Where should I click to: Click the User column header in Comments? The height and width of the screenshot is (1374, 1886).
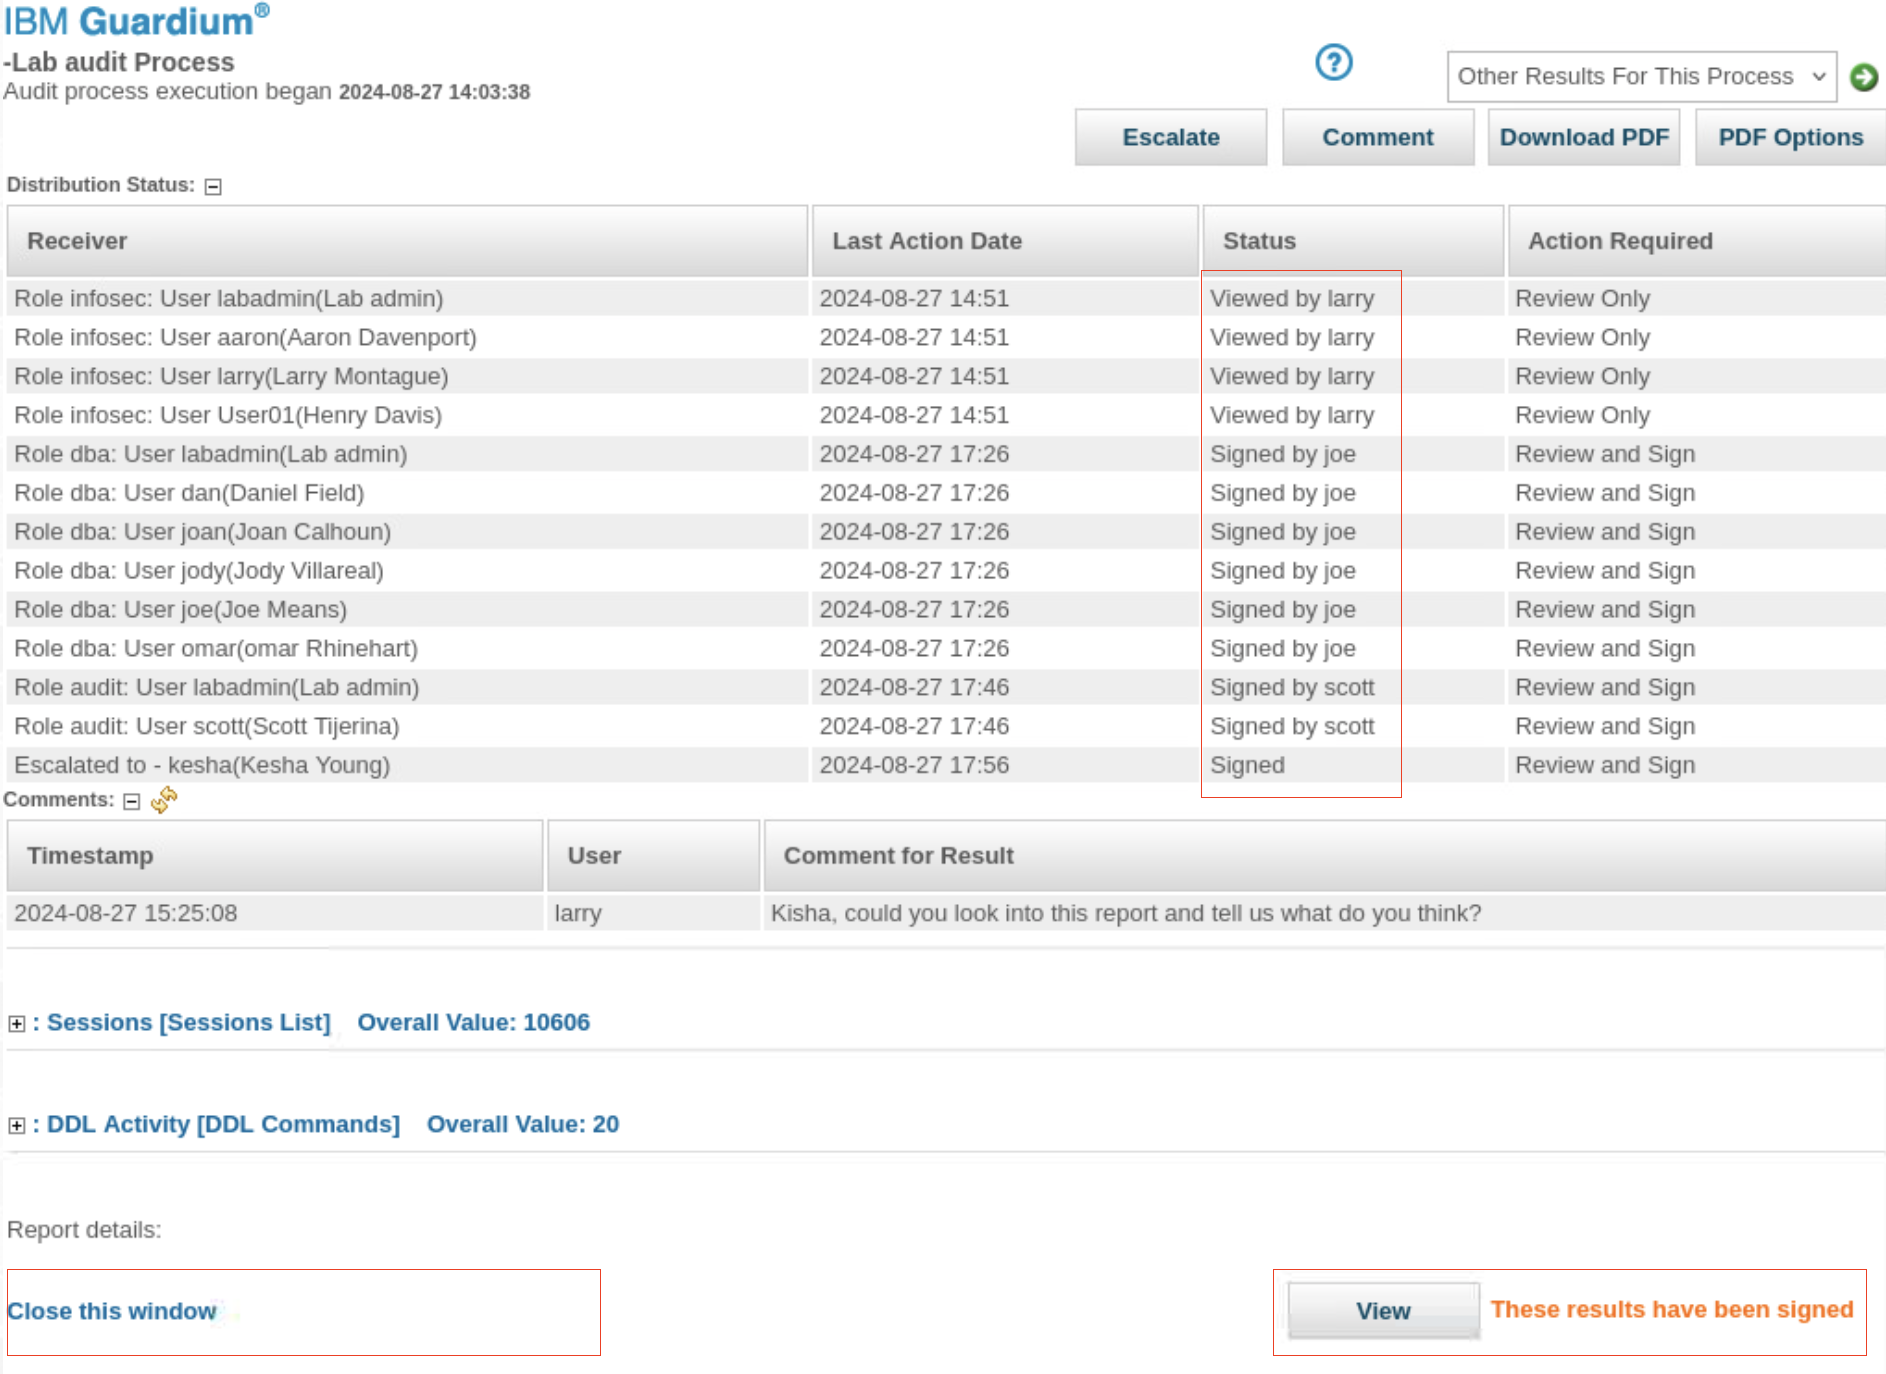tap(654, 856)
